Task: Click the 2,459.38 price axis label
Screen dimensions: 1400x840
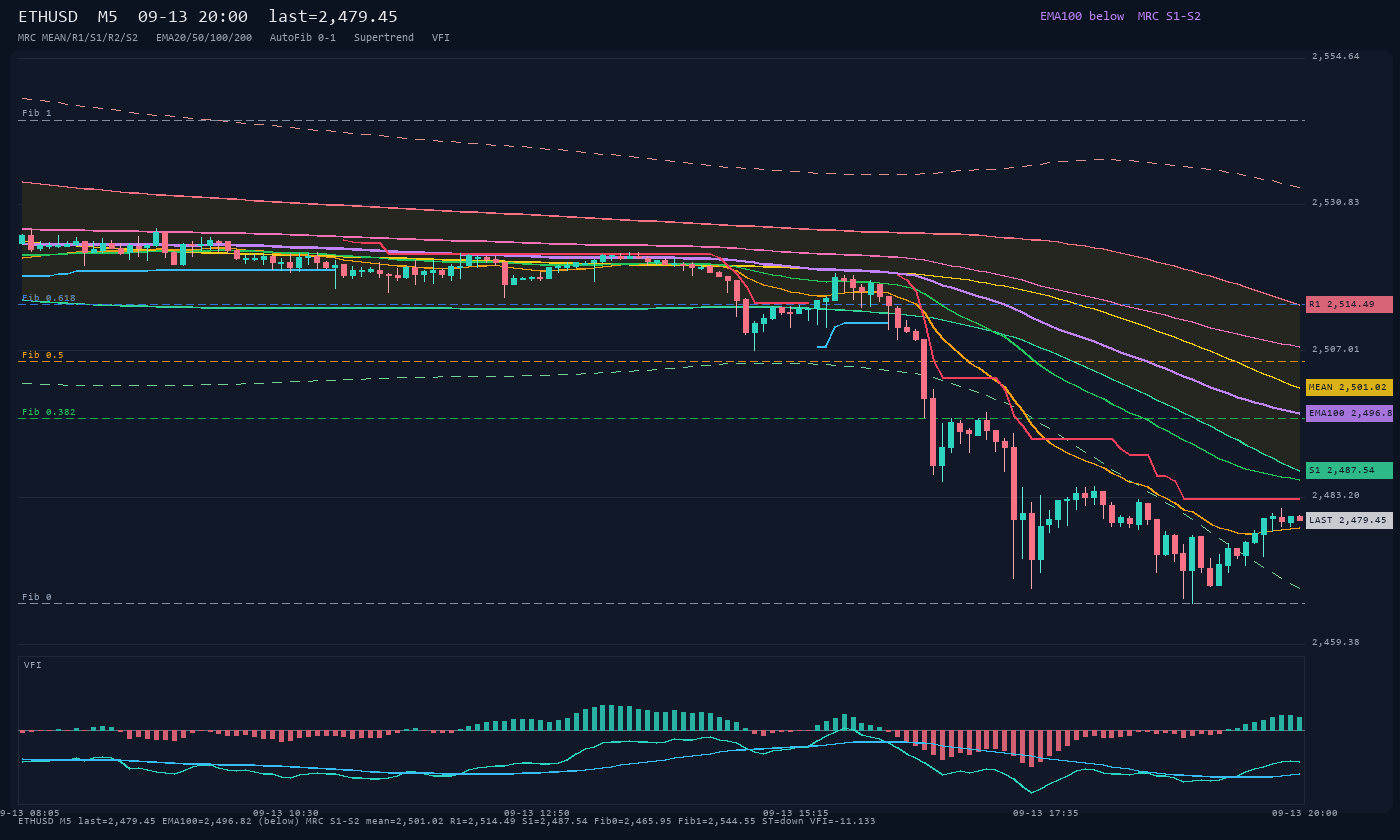Action: (1336, 642)
